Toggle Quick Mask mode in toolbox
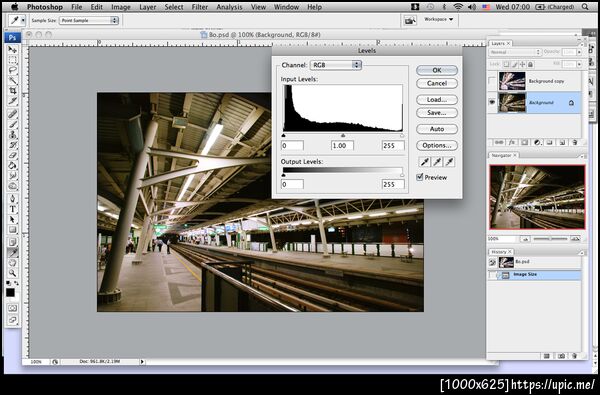This screenshot has height=395, width=600. pyautogui.click(x=13, y=308)
